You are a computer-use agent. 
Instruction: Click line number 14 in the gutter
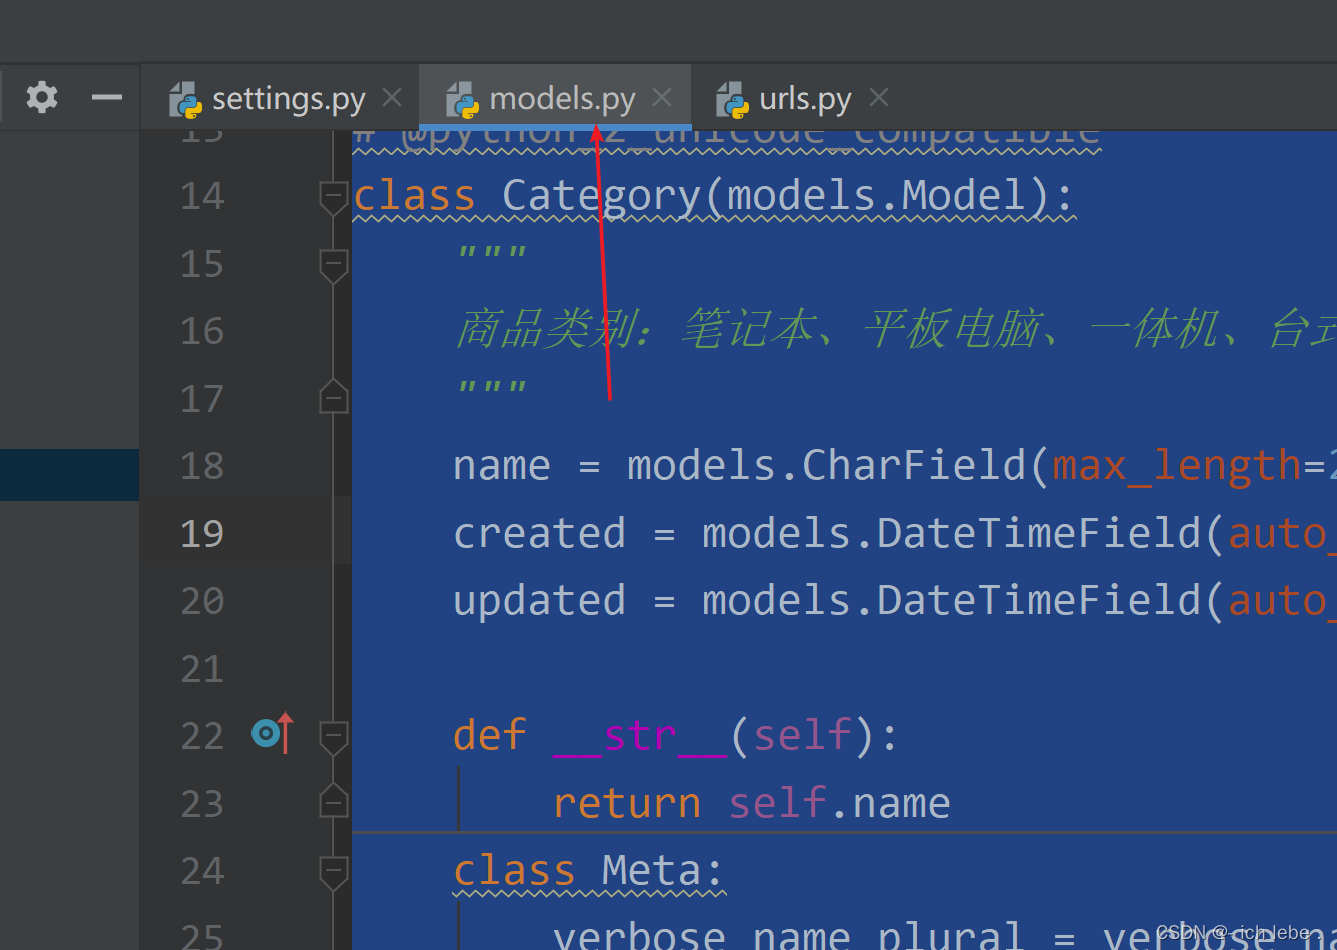tap(202, 196)
